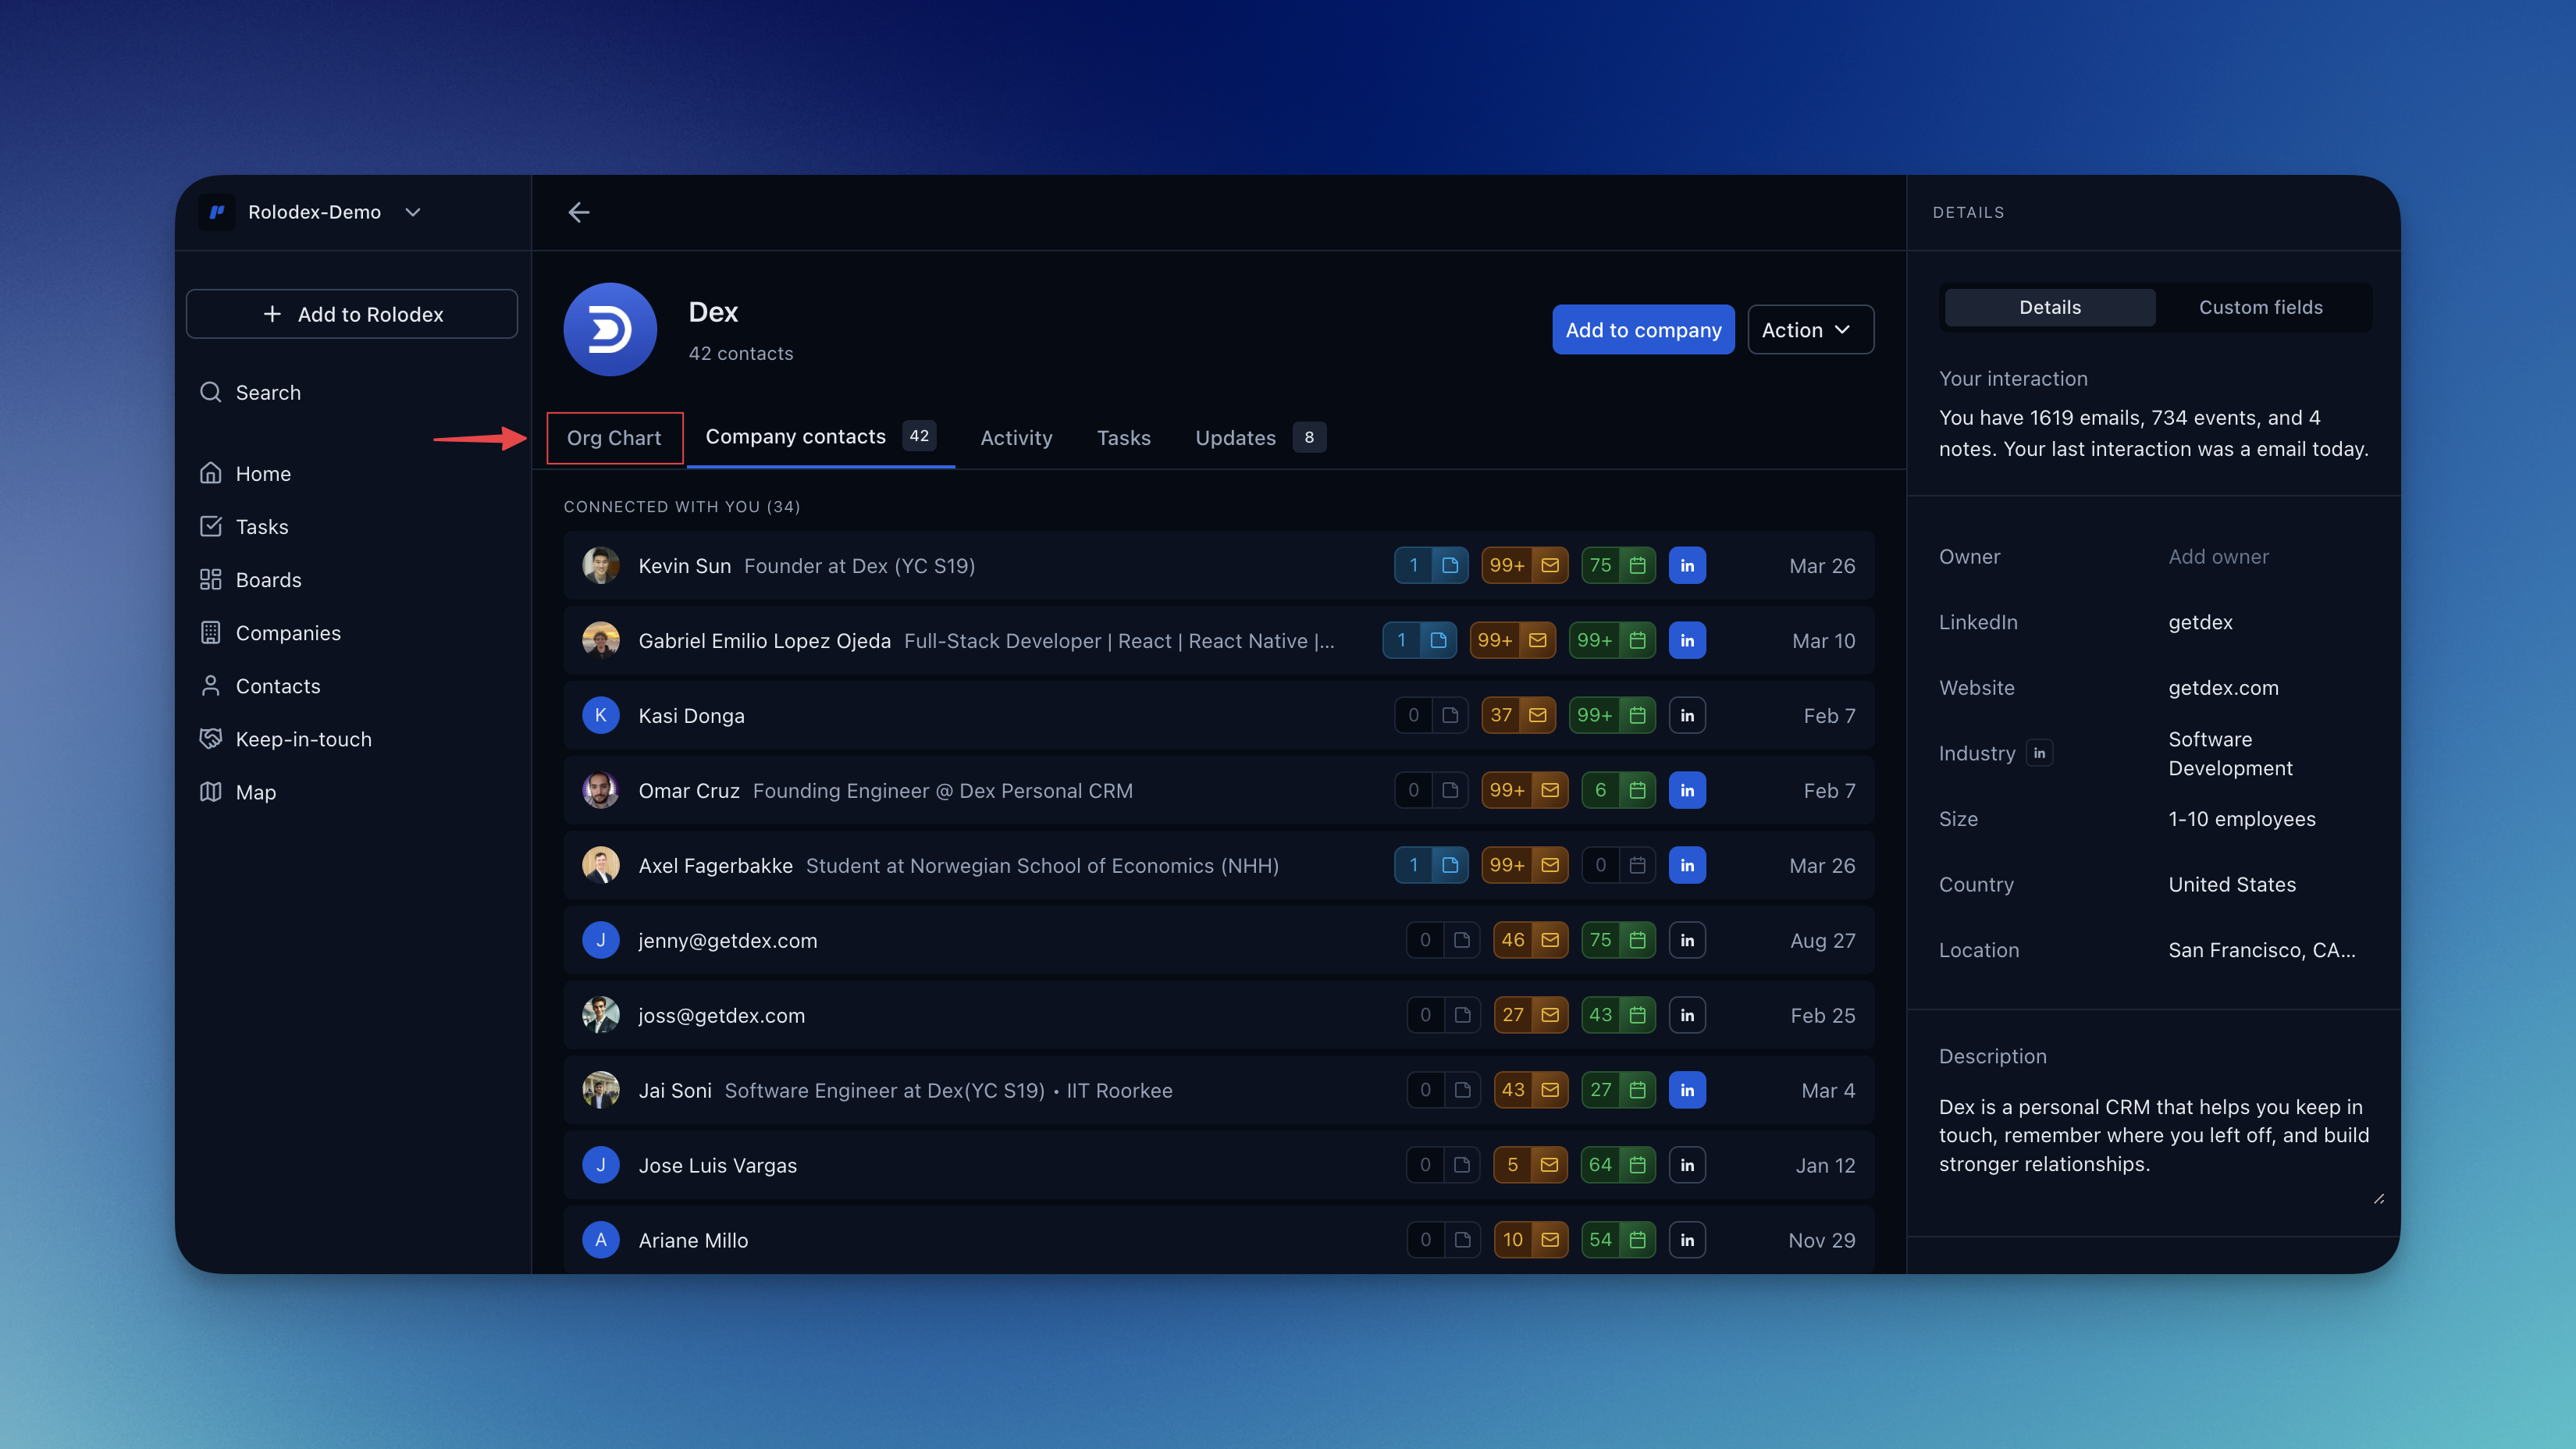Open Ariane Millo's contact row

click(1219, 1241)
